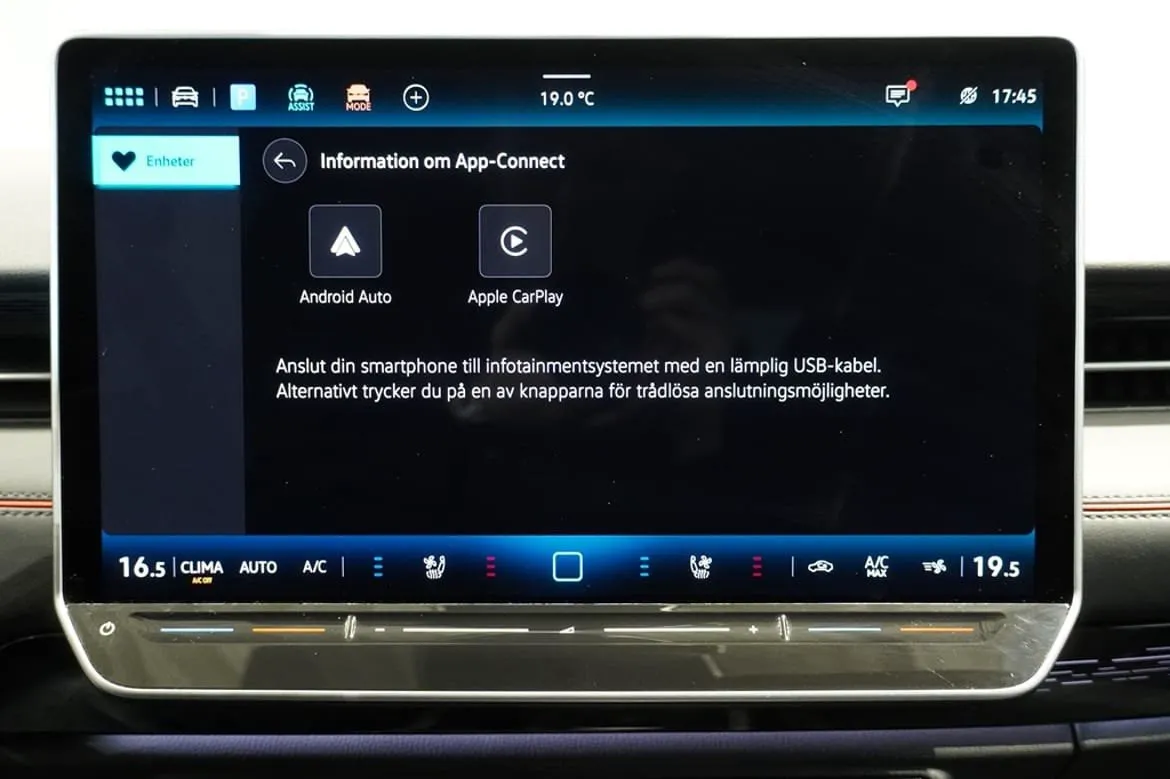The width and height of the screenshot is (1170, 779).
Task: Tap the volume minus on the touch slider
Action: point(380,630)
